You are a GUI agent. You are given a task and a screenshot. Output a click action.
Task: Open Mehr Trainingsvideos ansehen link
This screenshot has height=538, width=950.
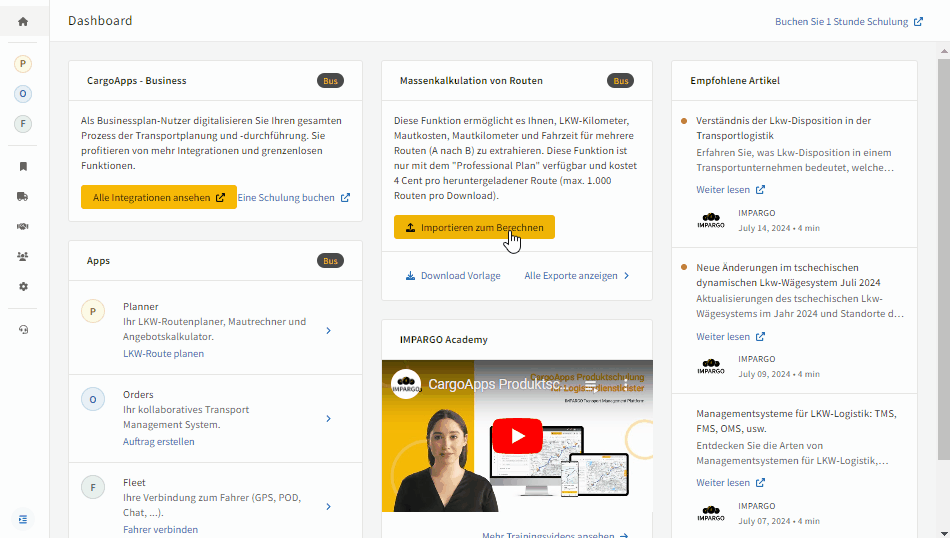pos(555,534)
